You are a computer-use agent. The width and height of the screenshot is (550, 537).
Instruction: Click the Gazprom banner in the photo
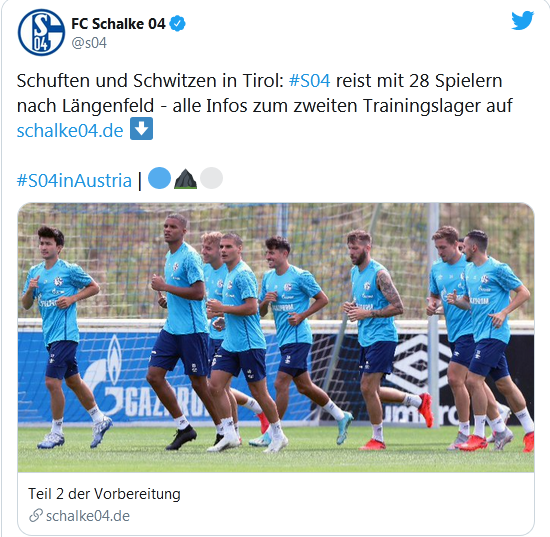pyautogui.click(x=140, y=377)
